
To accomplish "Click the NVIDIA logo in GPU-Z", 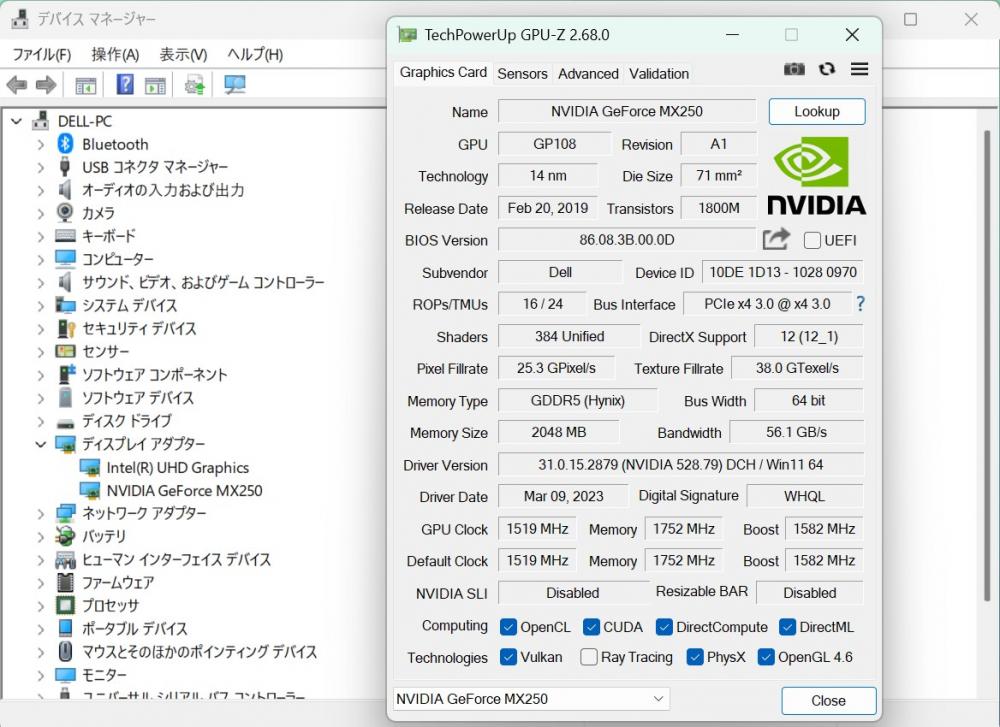I will tap(816, 175).
